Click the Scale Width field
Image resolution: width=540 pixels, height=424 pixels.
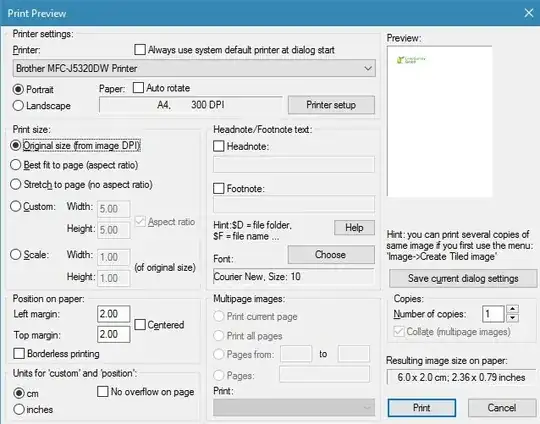click(114, 257)
